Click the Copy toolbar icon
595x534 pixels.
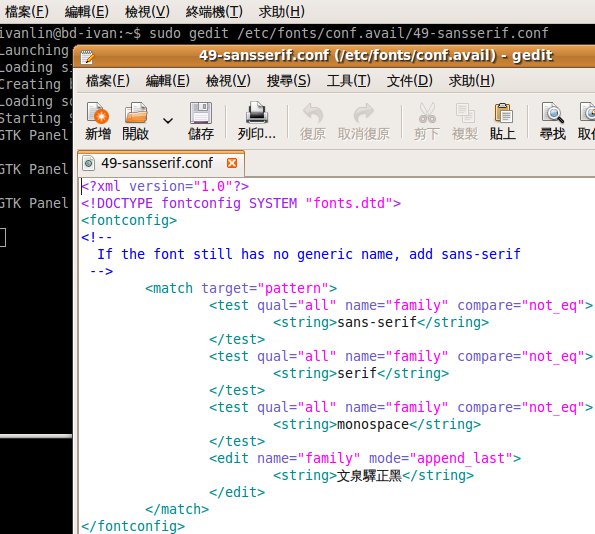click(465, 113)
